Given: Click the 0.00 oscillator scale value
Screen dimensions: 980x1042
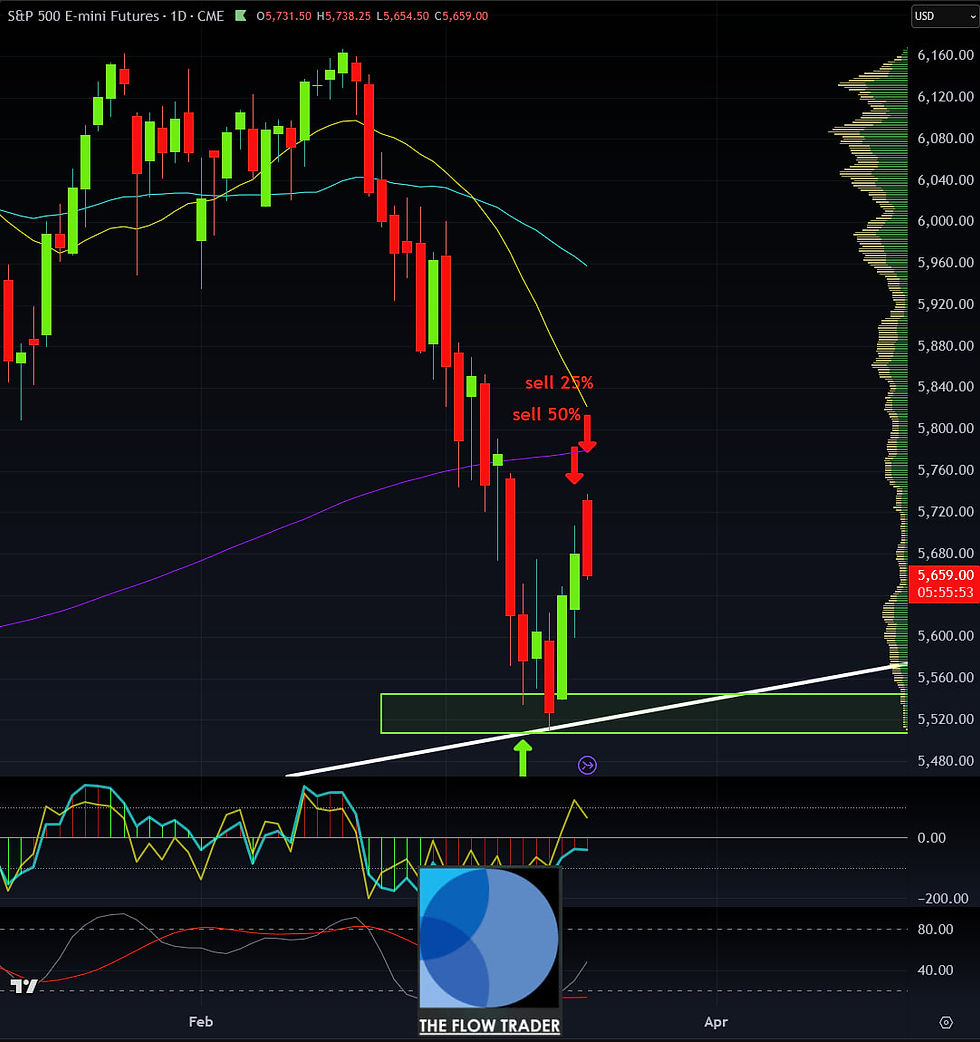Looking at the screenshot, I should pyautogui.click(x=931, y=838).
